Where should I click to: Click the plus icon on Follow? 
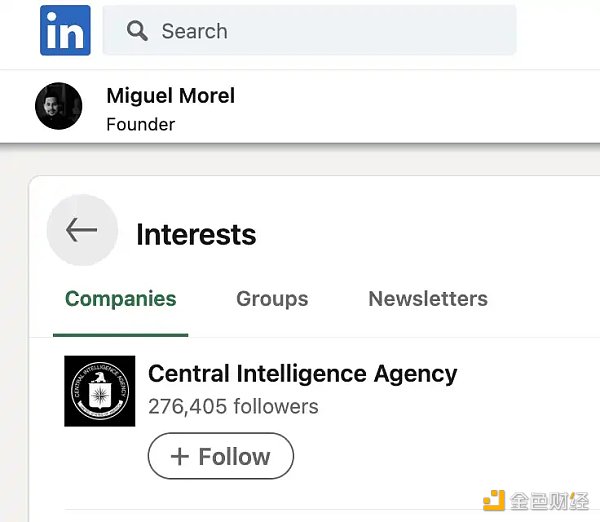180,457
